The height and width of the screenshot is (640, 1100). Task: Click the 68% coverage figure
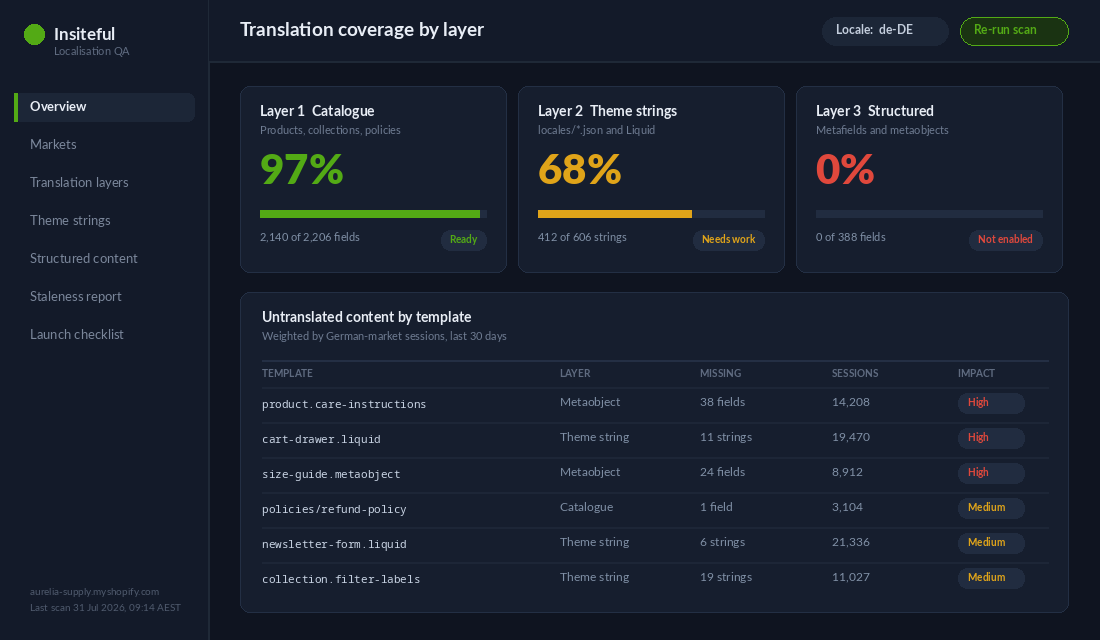579,170
